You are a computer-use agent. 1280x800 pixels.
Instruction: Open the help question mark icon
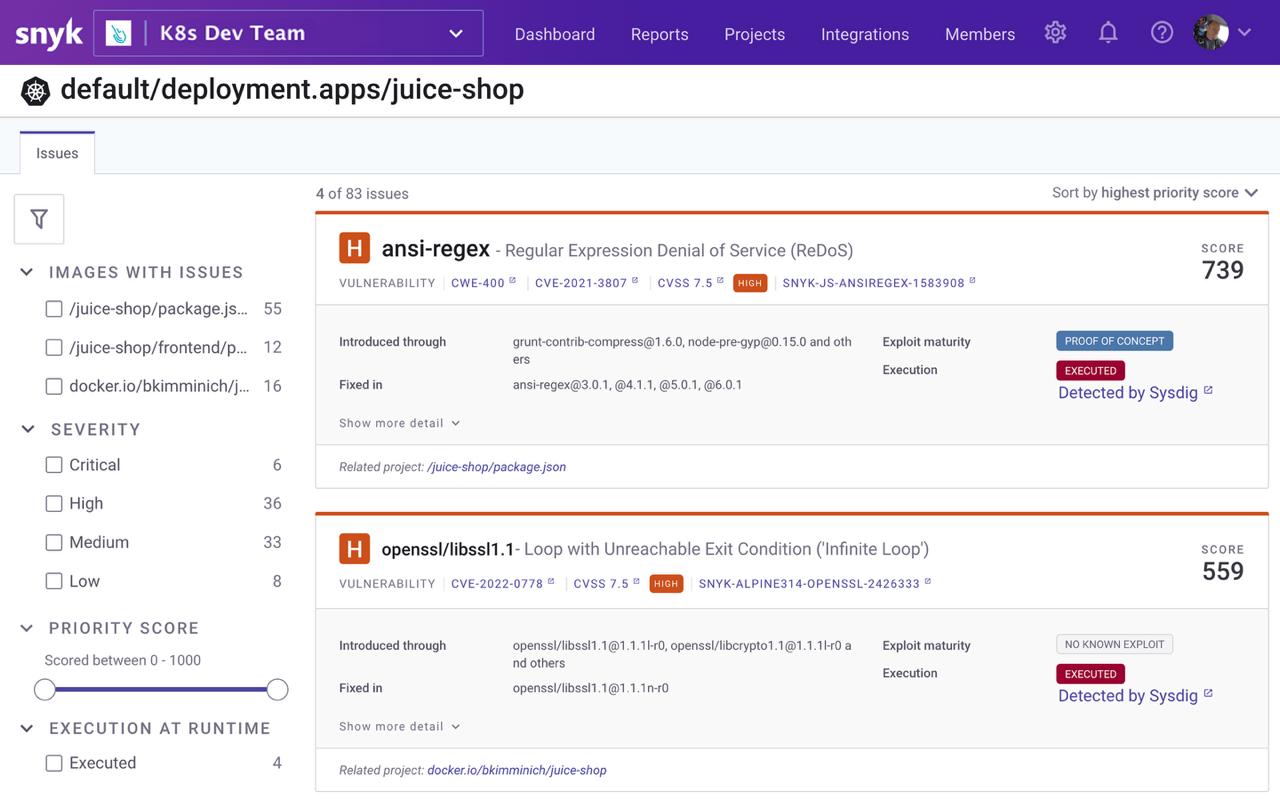click(x=1161, y=33)
